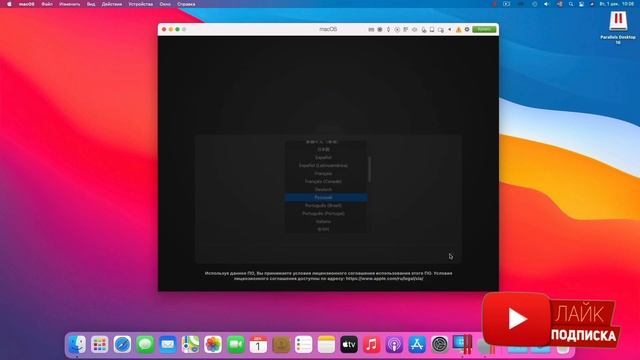This screenshot has width=640, height=360.
Task: Open Parallels Desktop icon in the Dock
Action: point(462,344)
